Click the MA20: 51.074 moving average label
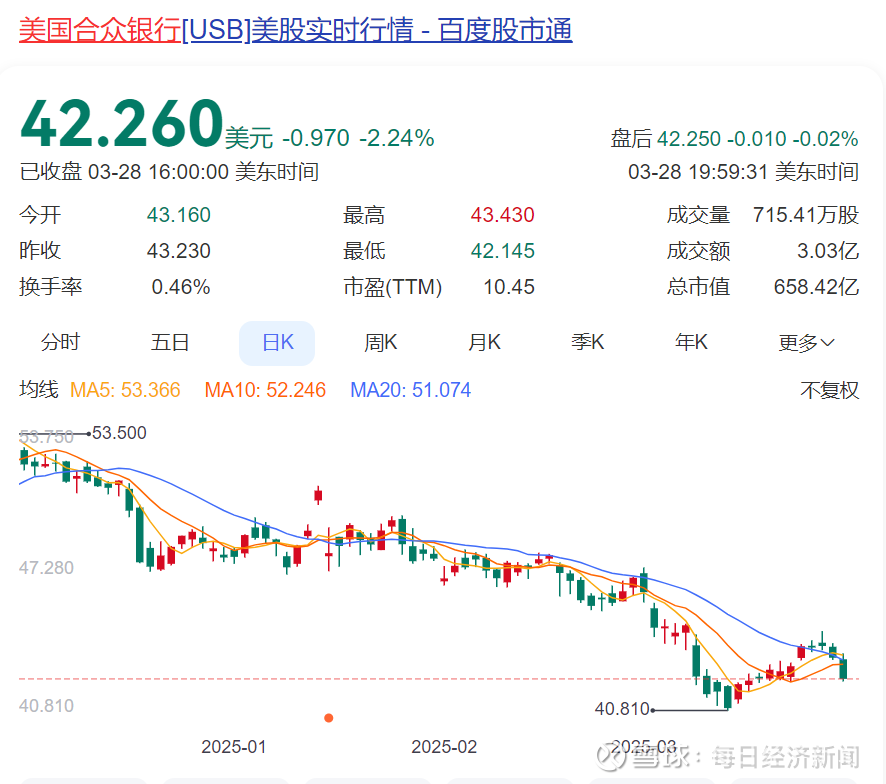 [410, 390]
